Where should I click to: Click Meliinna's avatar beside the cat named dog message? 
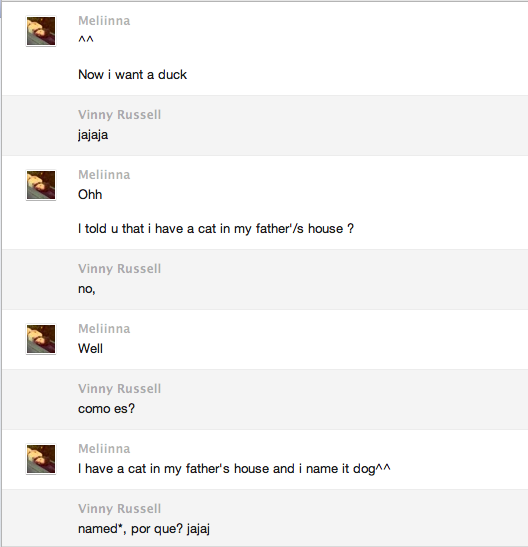(41, 459)
